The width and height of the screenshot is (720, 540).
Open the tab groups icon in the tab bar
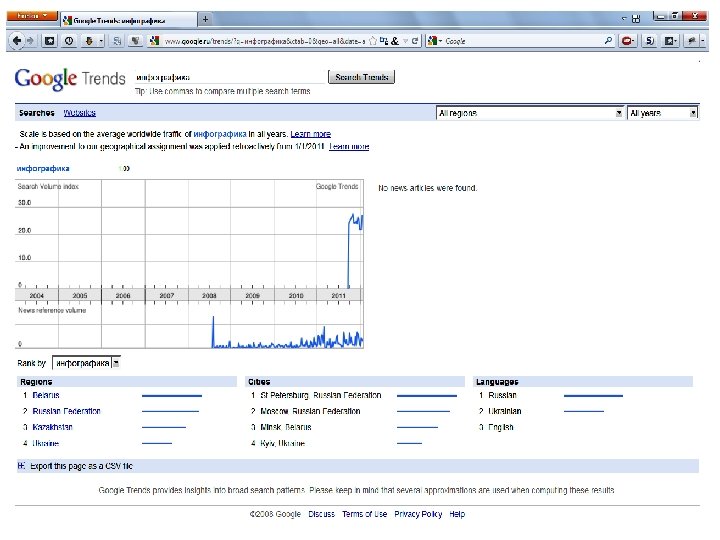(x=636, y=19)
